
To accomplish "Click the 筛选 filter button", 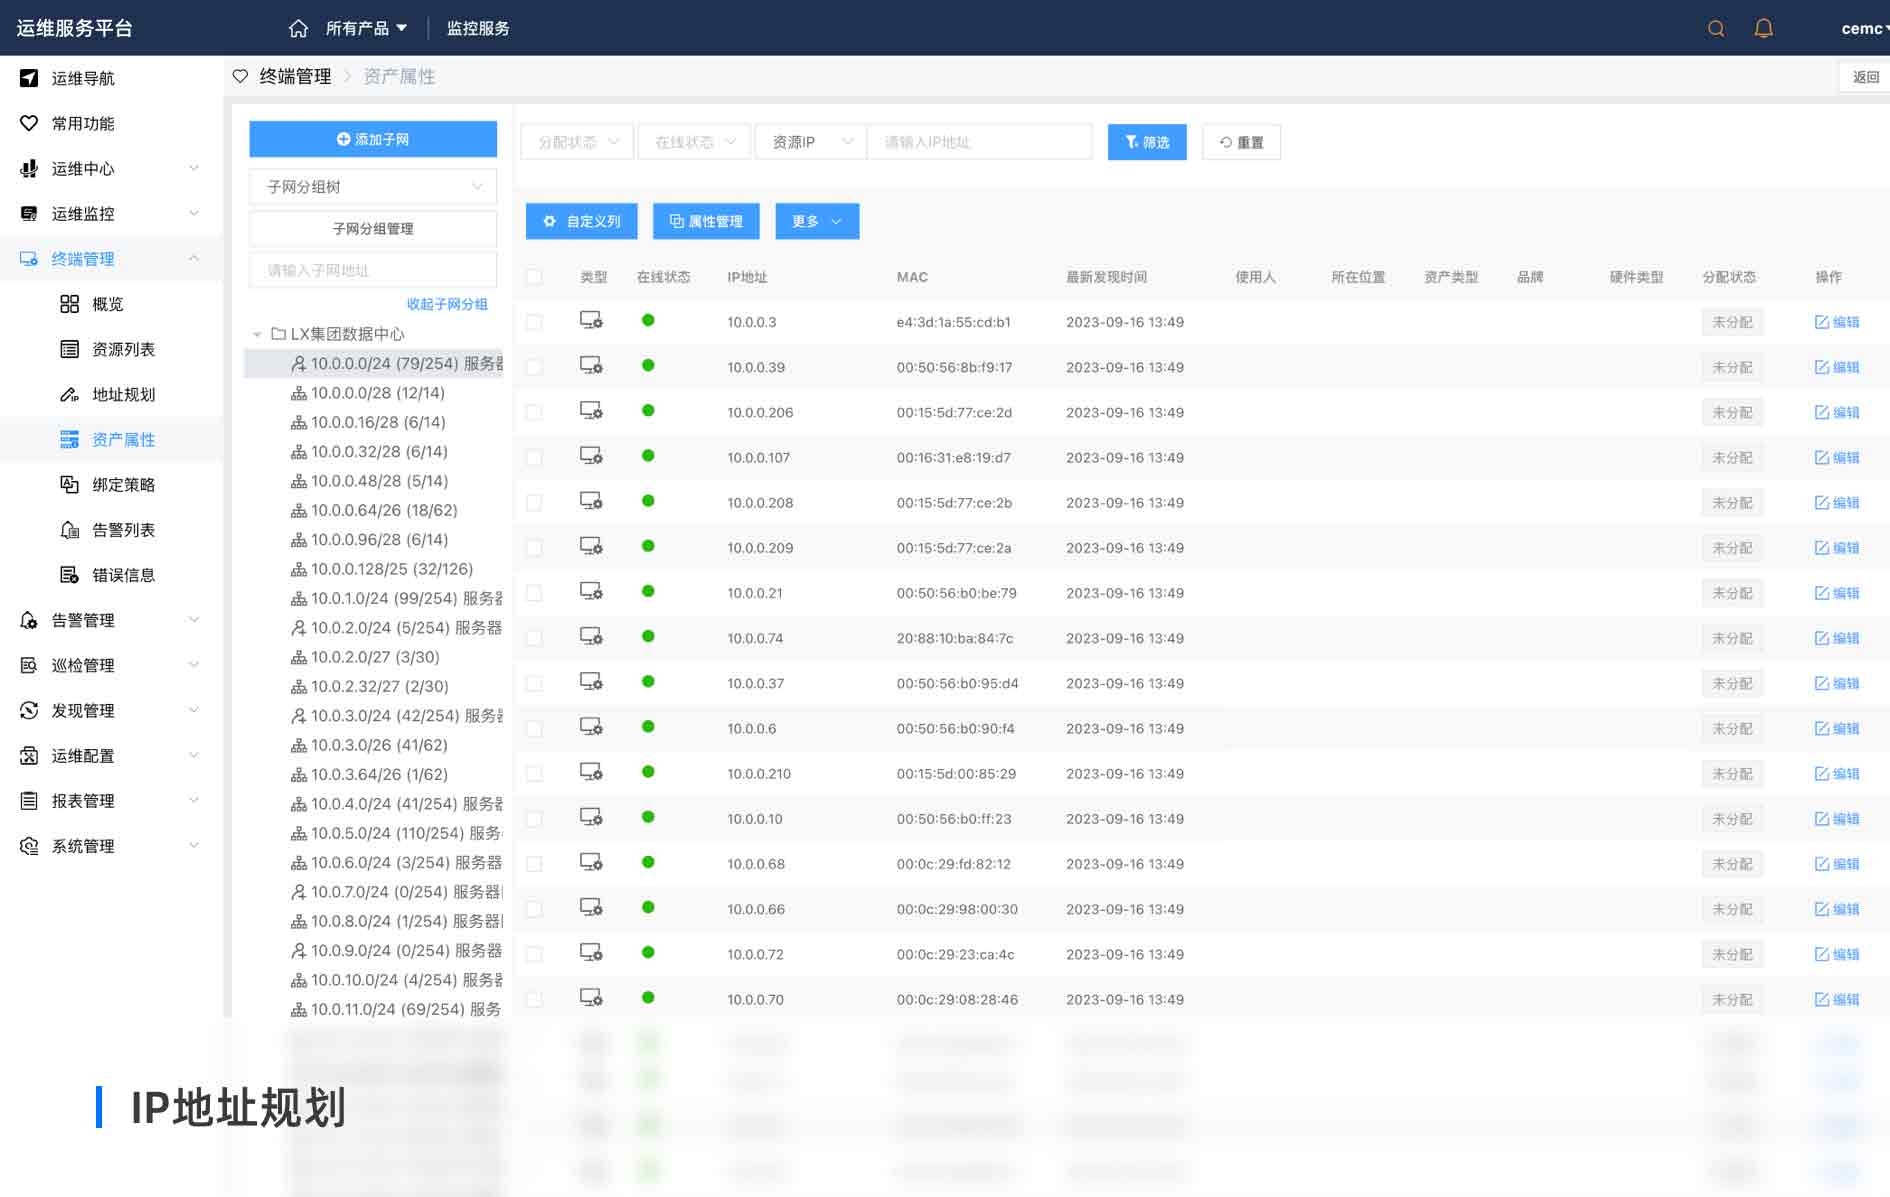I will coord(1147,142).
